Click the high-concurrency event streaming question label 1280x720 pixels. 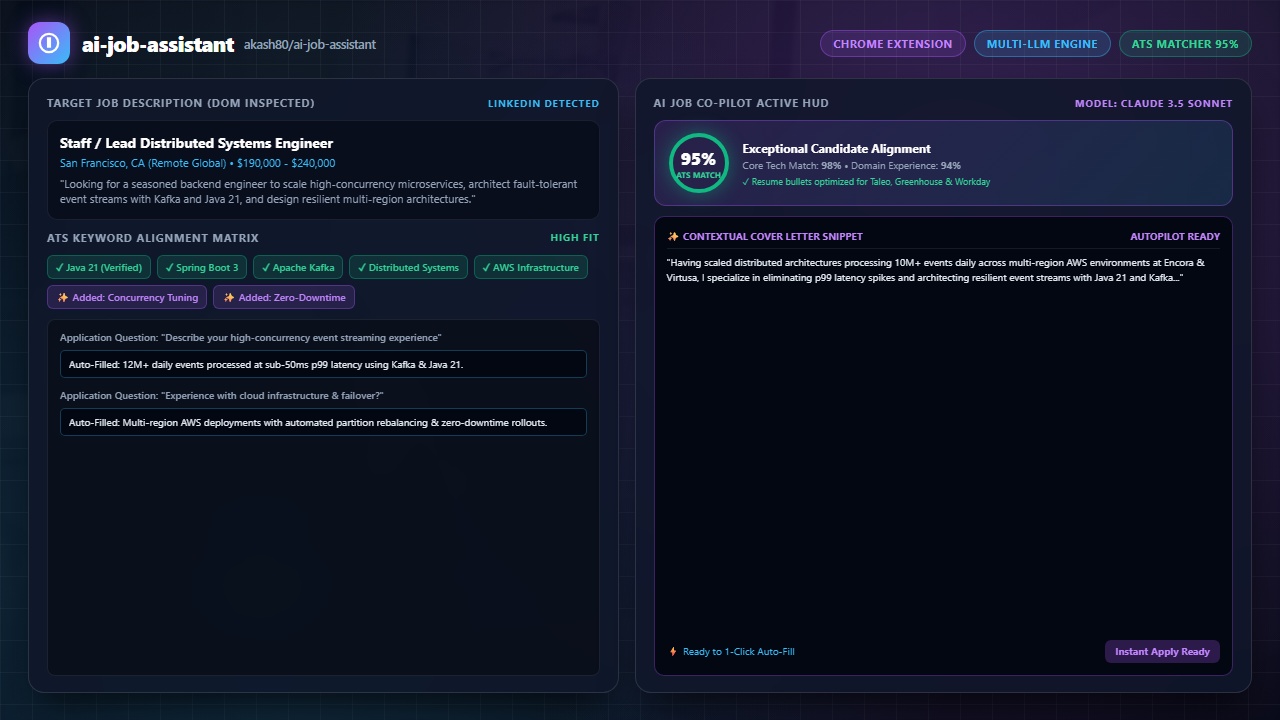[x=251, y=338]
